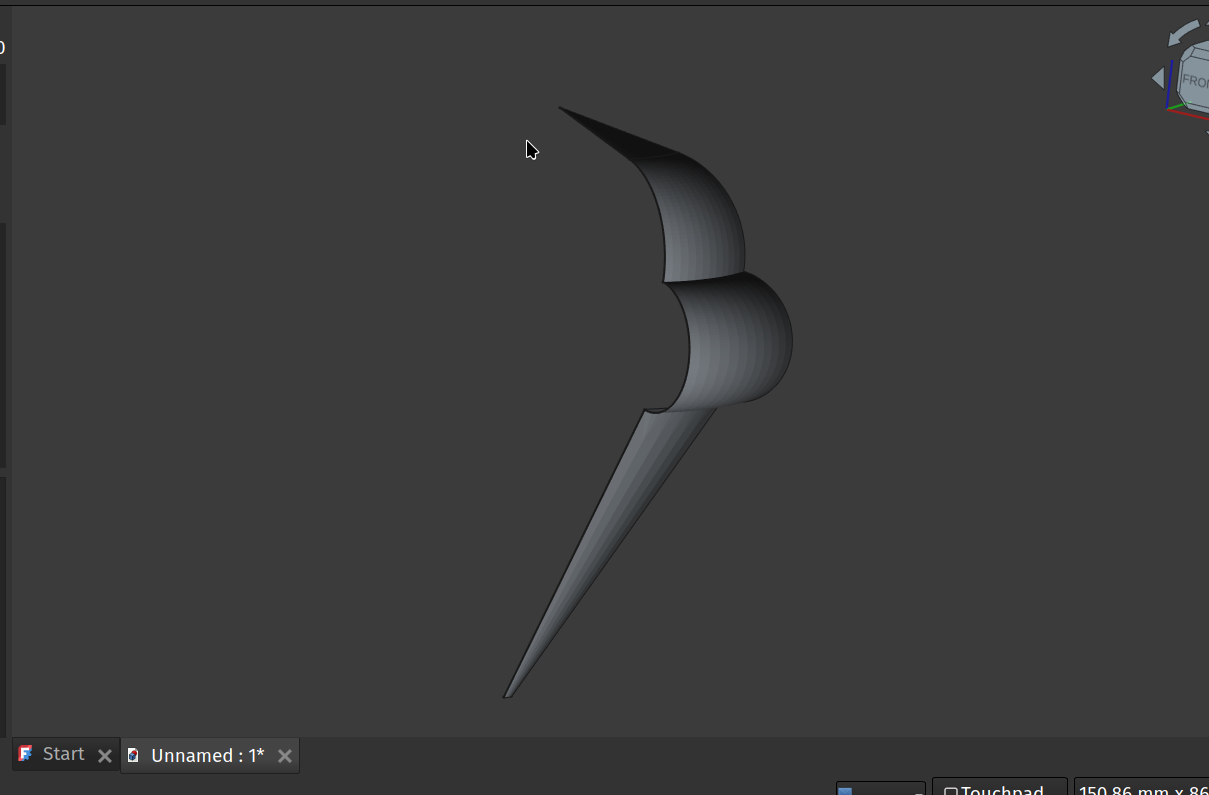Close the Start tab
The height and width of the screenshot is (795, 1209).
click(105, 756)
